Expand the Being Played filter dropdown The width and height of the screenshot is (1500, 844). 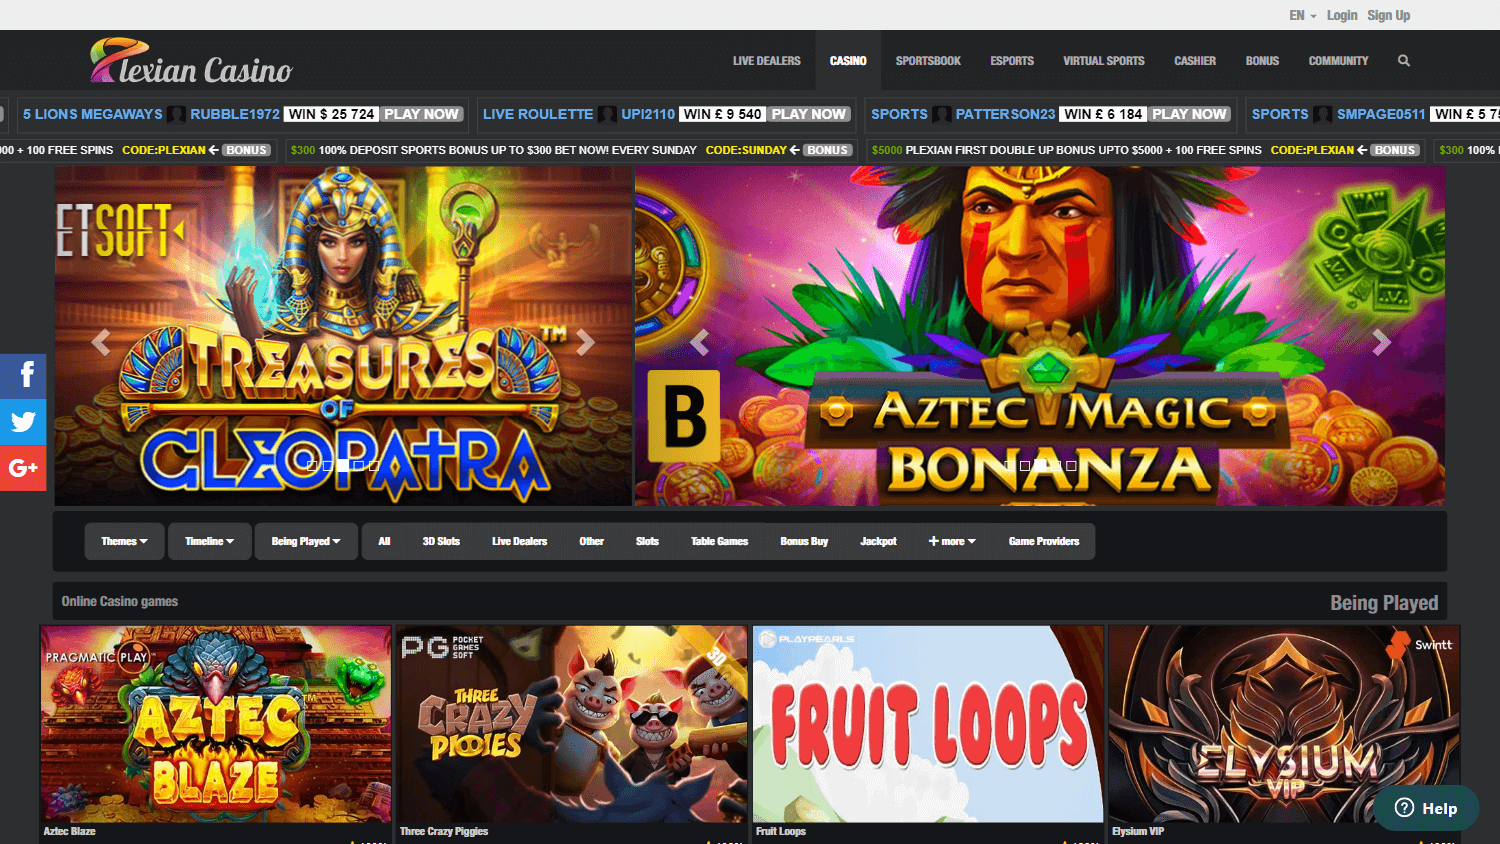coord(306,541)
